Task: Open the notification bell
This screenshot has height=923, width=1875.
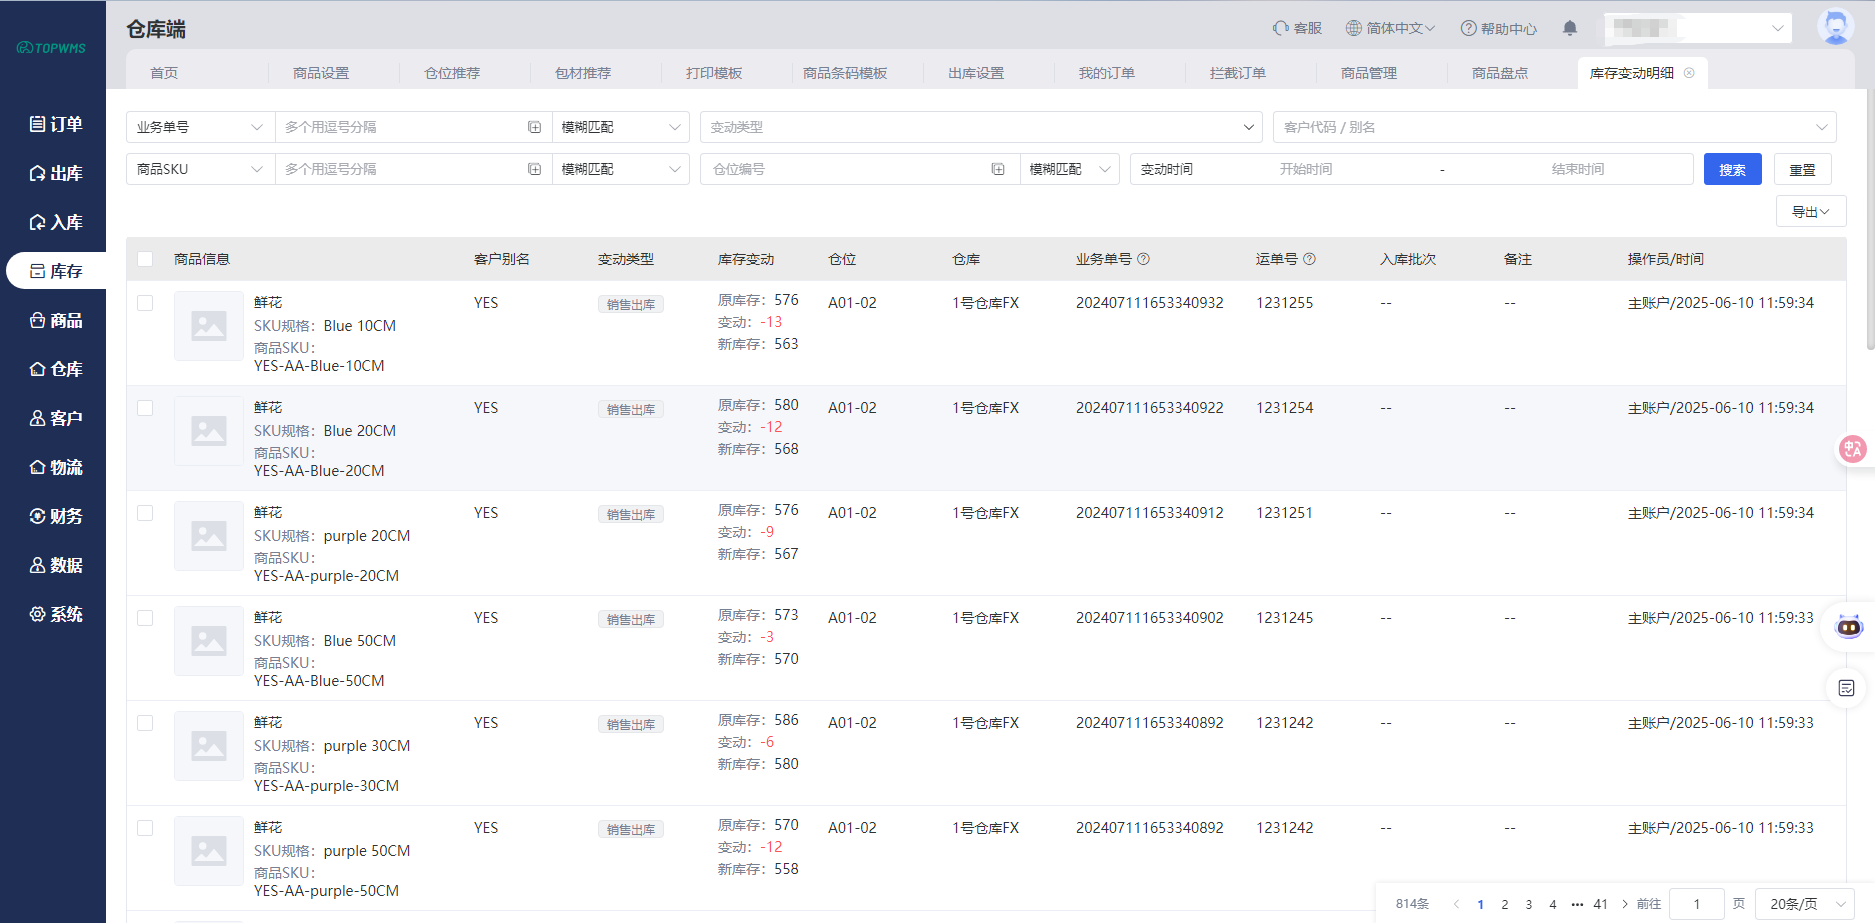Action: (1570, 28)
